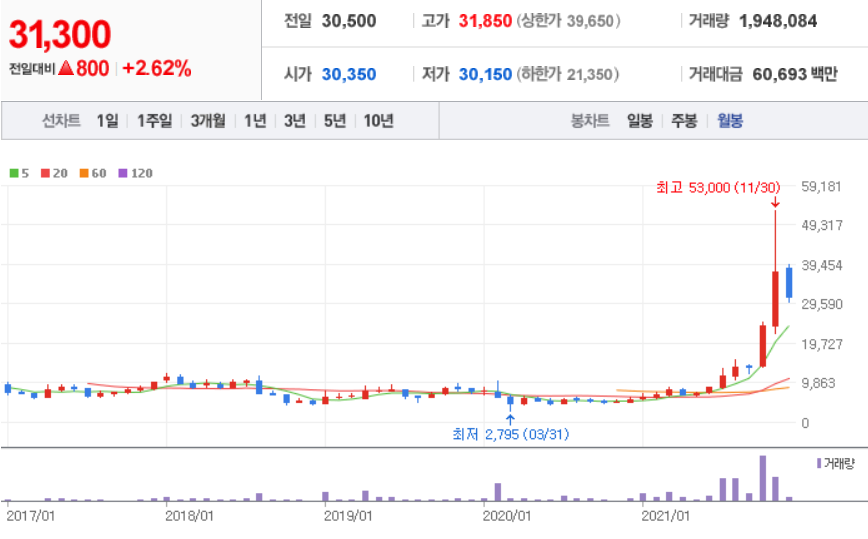Click the 시가 value 30,350
The width and height of the screenshot is (868, 539).
[349, 74]
